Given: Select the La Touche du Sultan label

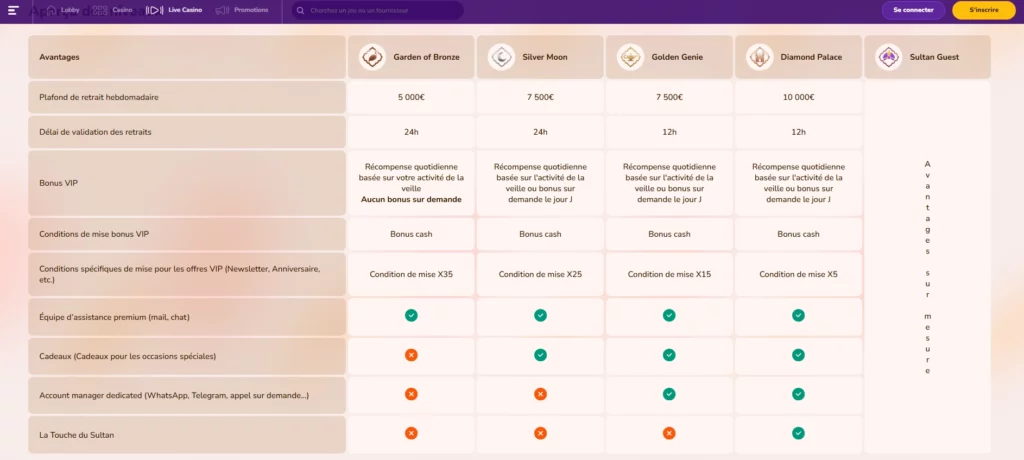Looking at the screenshot, I should point(76,435).
